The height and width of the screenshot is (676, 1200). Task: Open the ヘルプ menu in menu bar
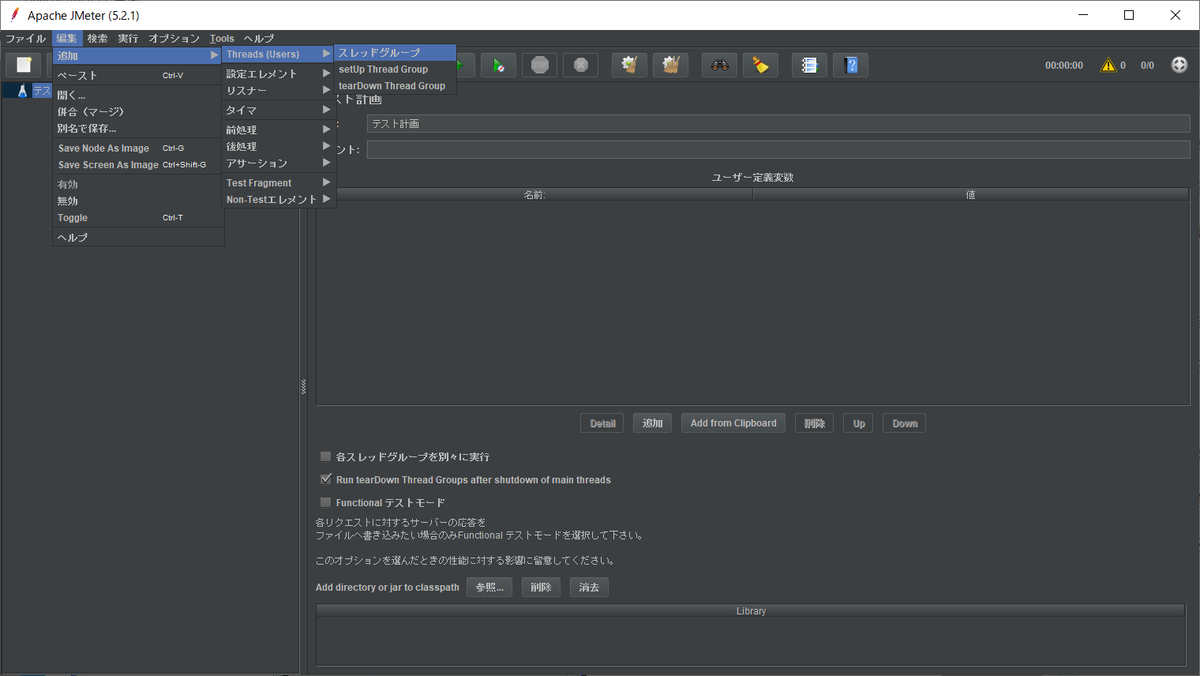(259, 38)
